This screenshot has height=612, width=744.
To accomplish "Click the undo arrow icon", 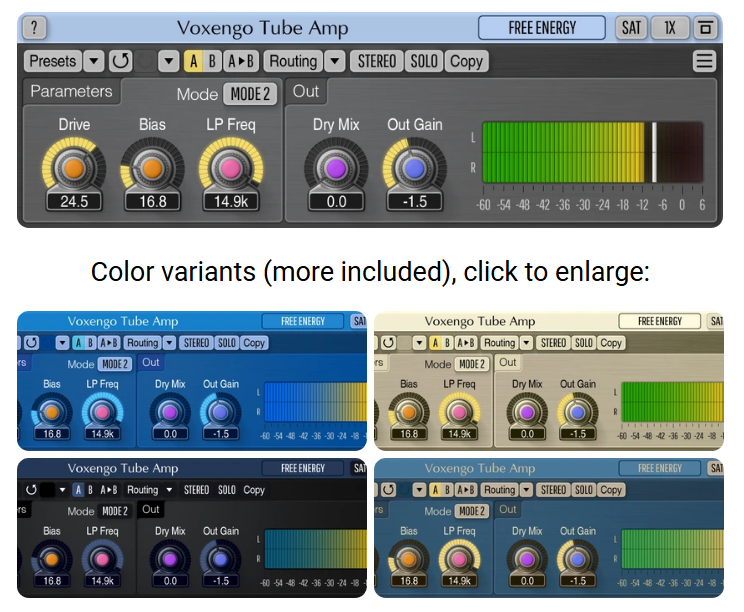I will click(120, 61).
